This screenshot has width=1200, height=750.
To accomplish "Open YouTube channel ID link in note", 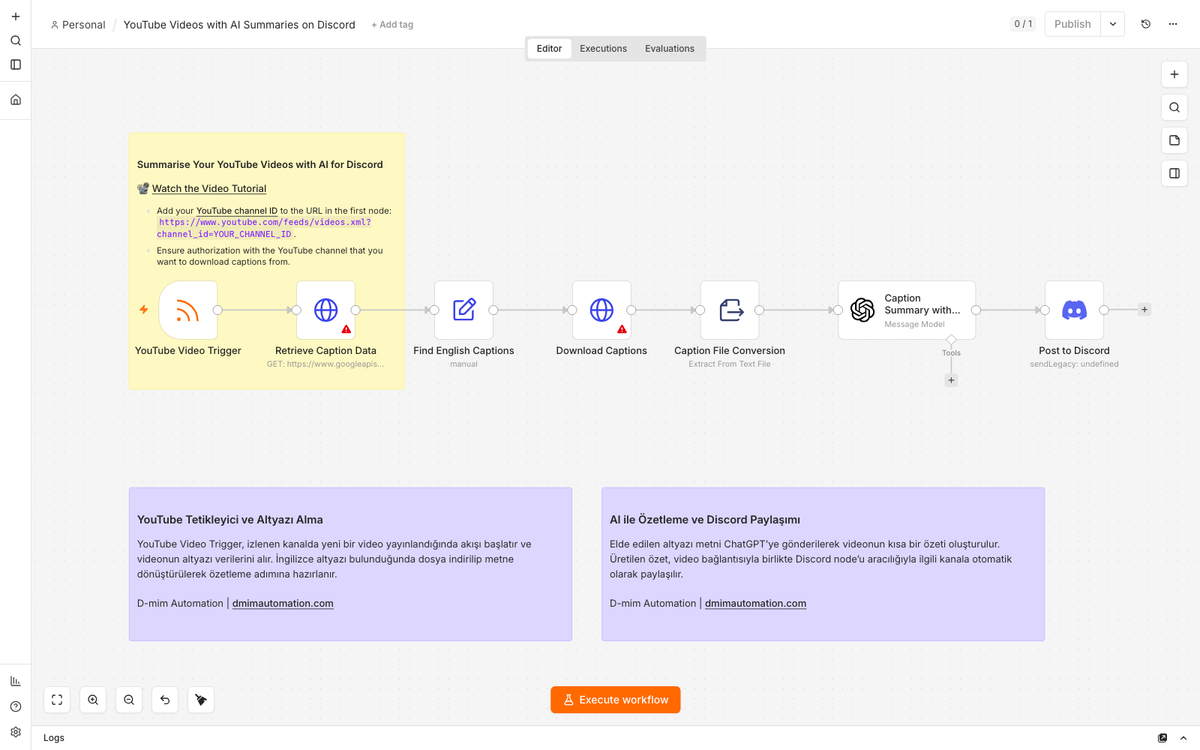I will [237, 211].
